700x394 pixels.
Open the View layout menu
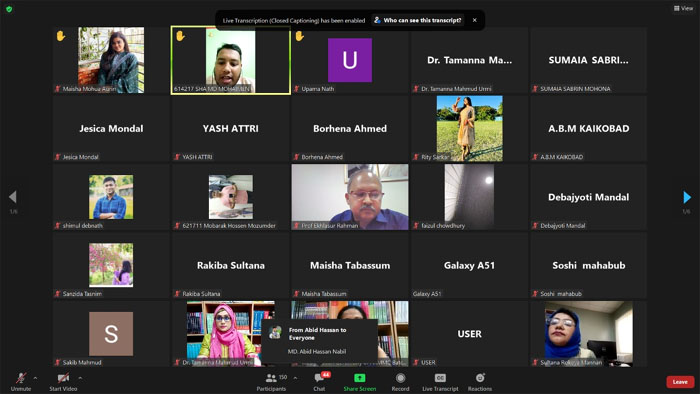pos(683,8)
